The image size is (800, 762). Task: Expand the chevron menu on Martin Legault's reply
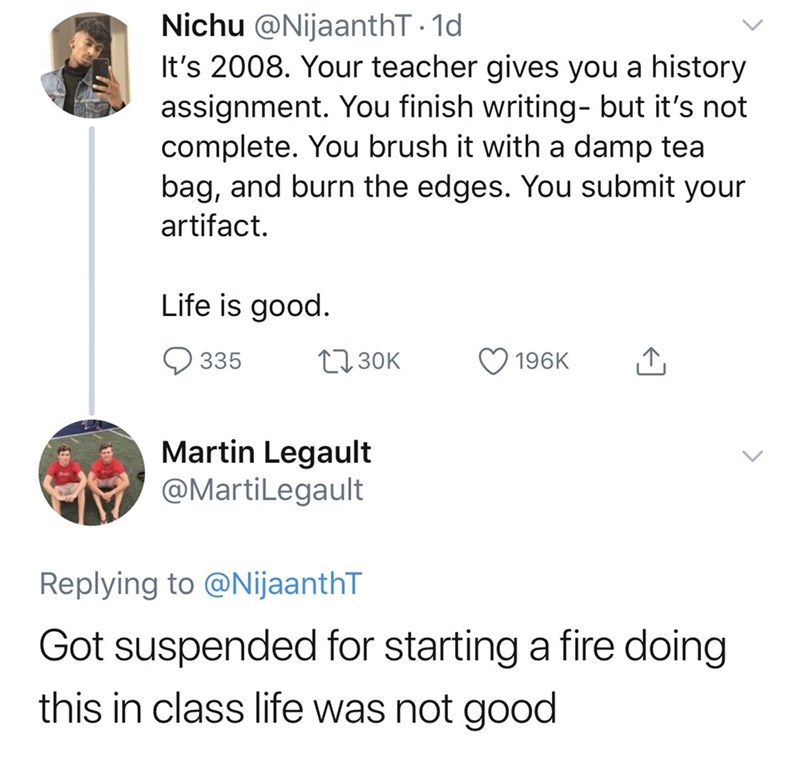753,455
